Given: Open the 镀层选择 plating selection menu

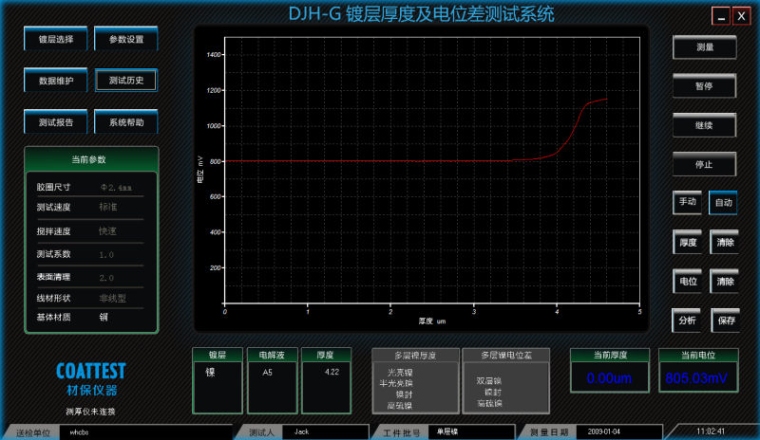Looking at the screenshot, I should tap(56, 39).
